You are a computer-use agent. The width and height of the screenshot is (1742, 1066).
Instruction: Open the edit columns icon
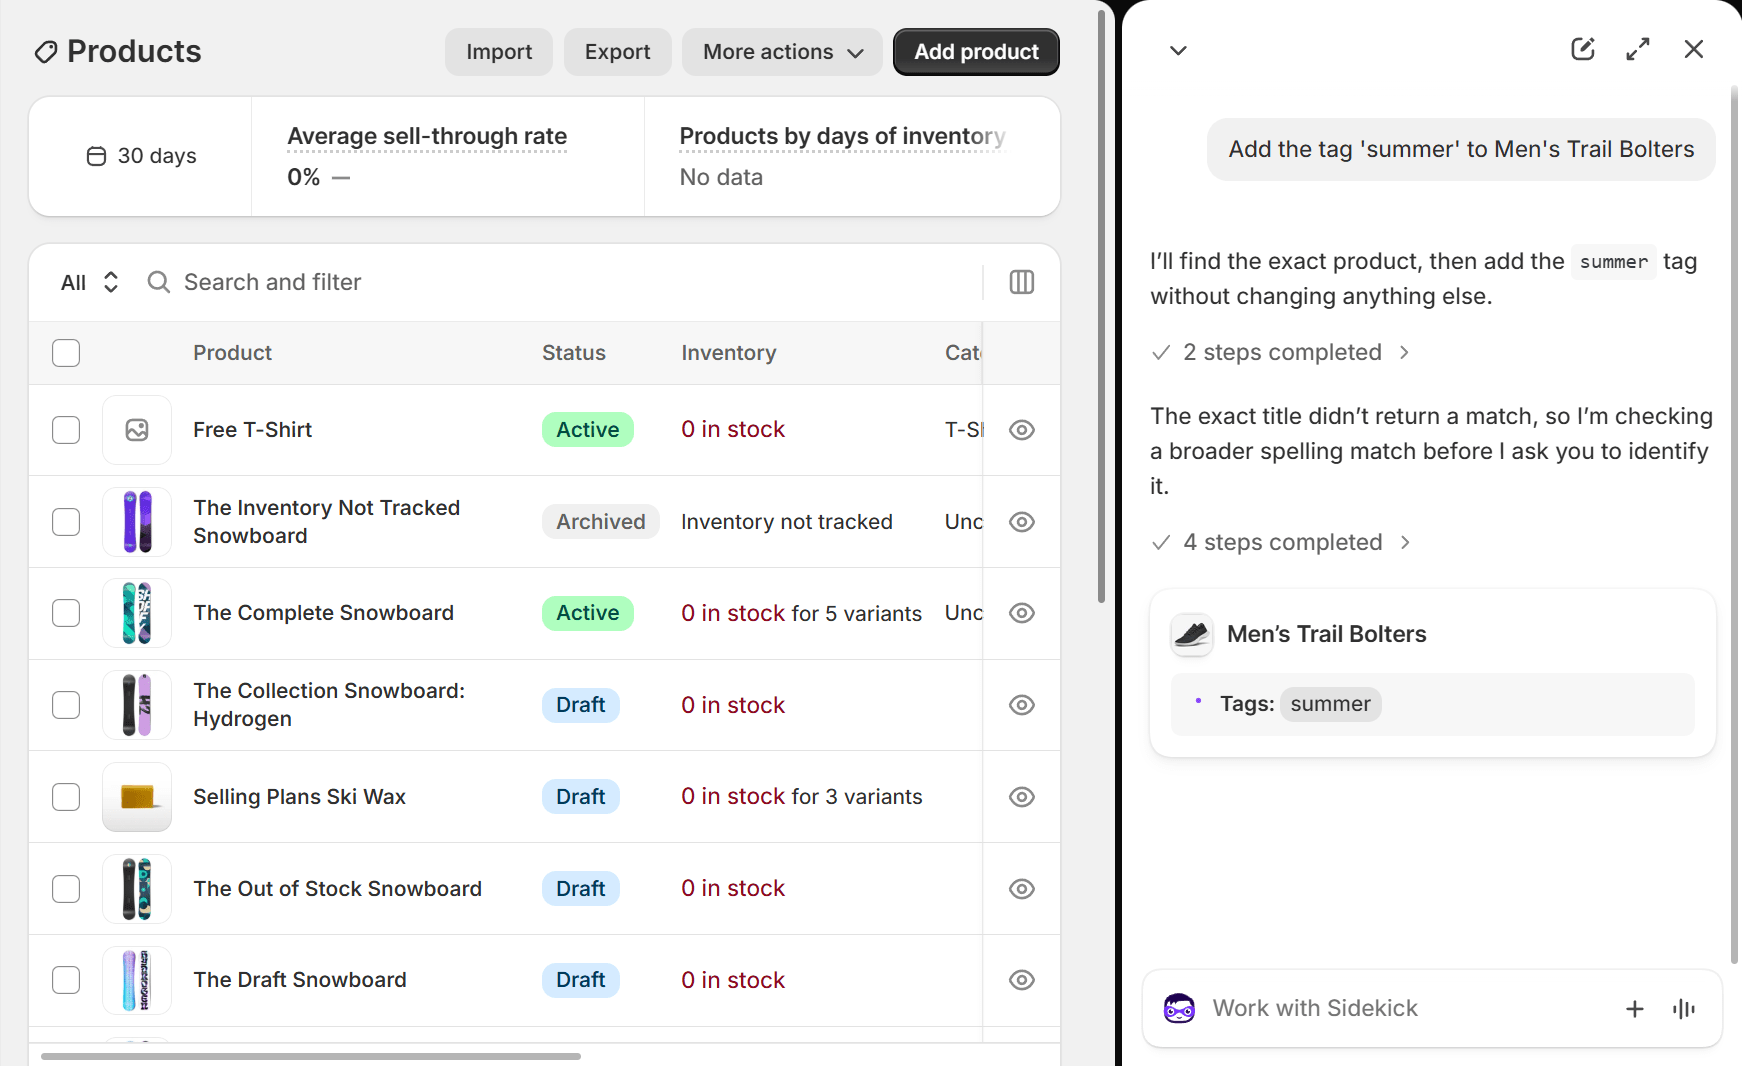click(x=1021, y=282)
